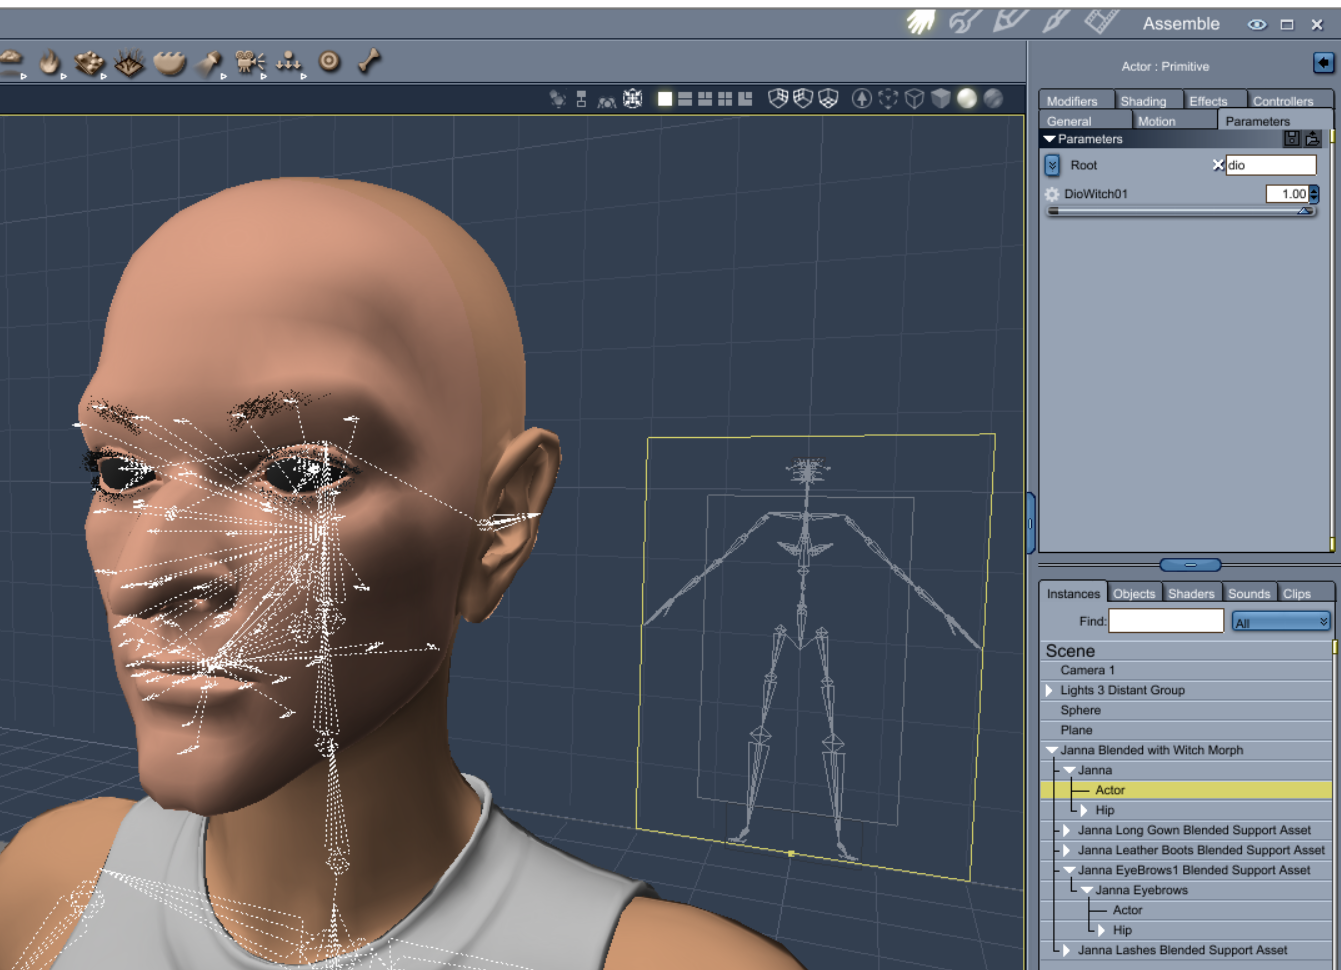Expand Janna Long Gown Blended Support Asset

1066,830
